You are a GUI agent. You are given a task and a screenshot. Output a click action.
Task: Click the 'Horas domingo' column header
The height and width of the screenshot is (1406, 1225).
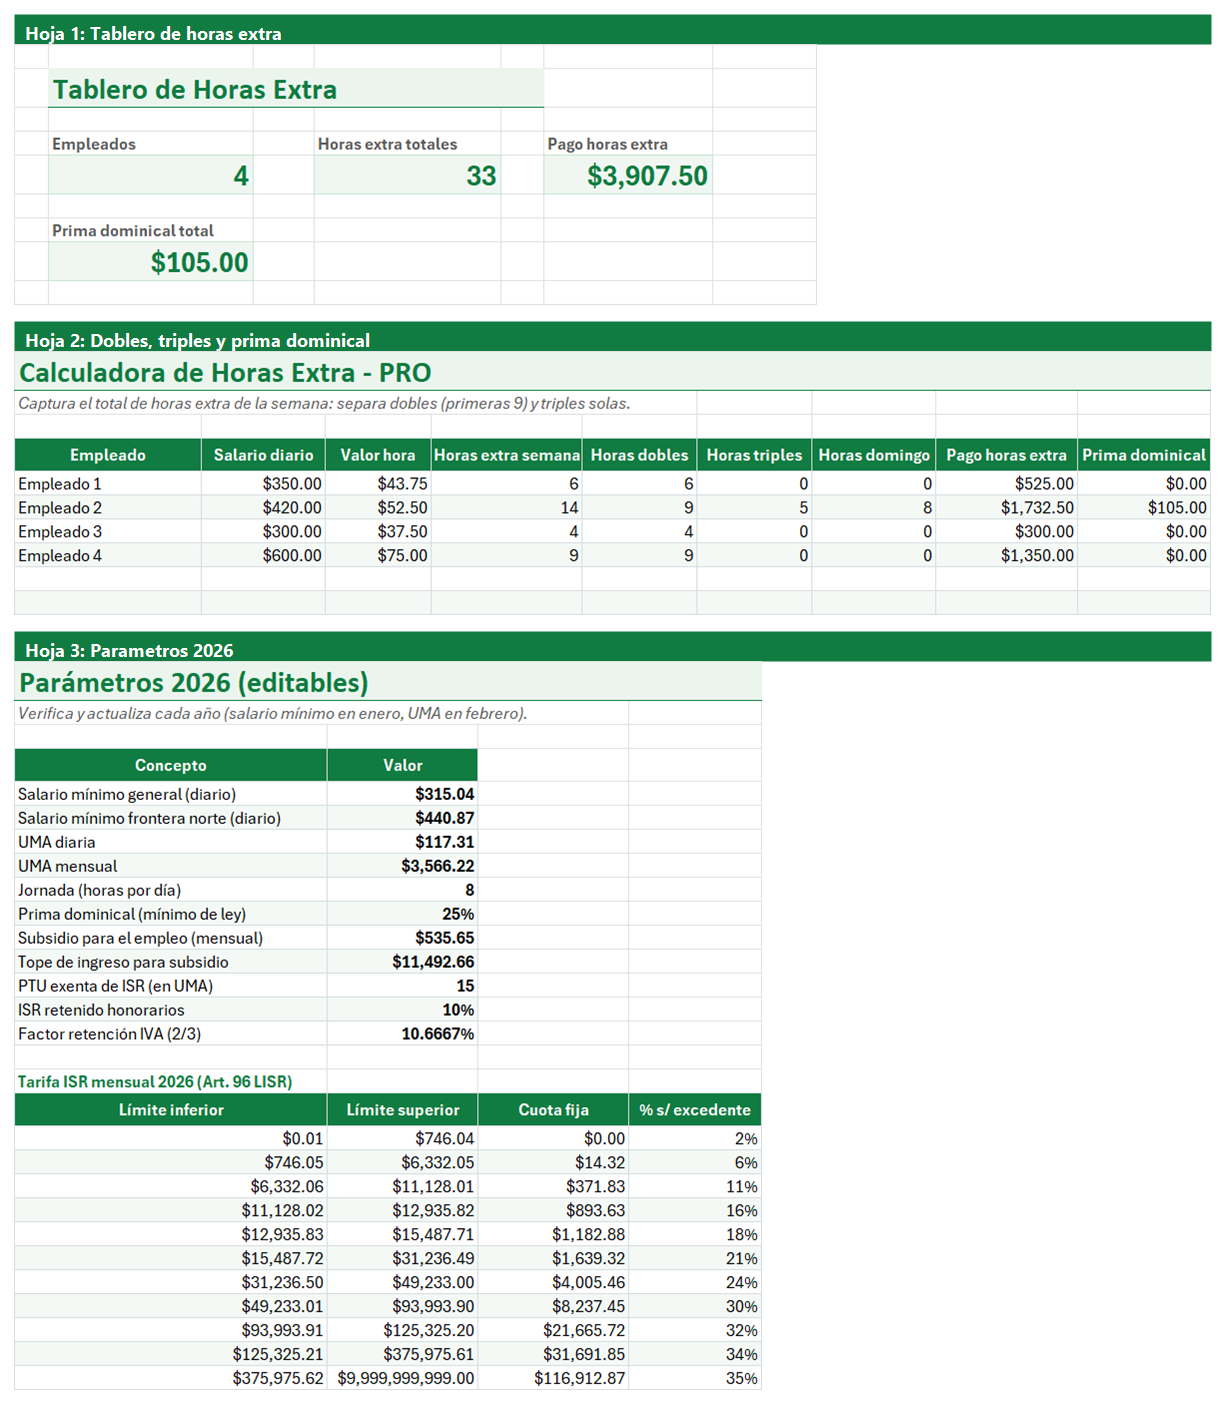point(874,455)
